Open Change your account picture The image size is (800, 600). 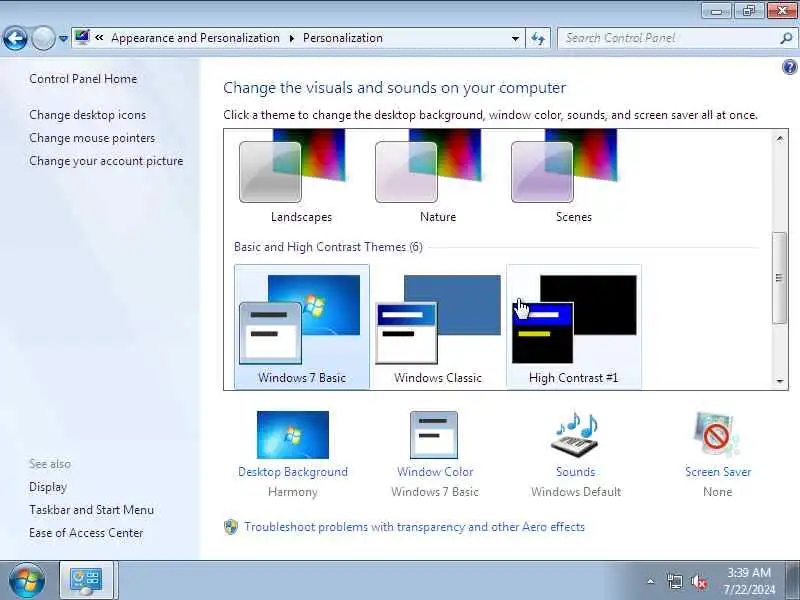[x=106, y=161]
